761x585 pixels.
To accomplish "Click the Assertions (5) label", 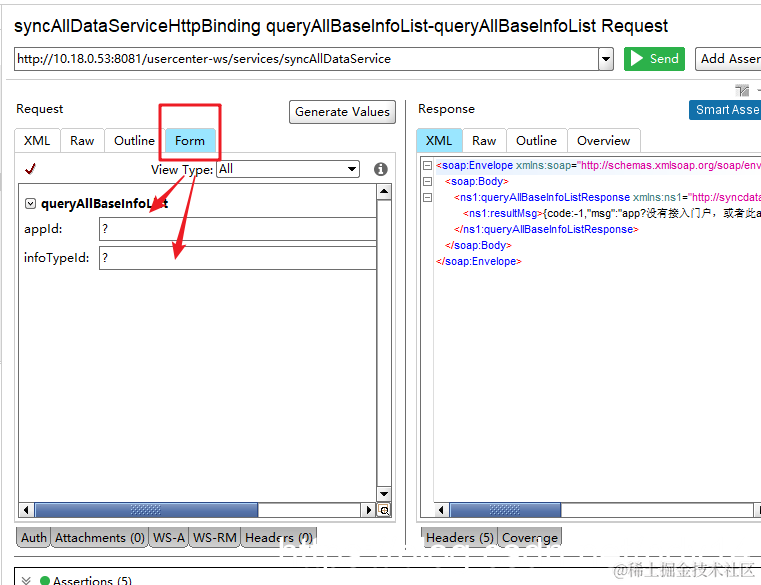I will [92, 581].
